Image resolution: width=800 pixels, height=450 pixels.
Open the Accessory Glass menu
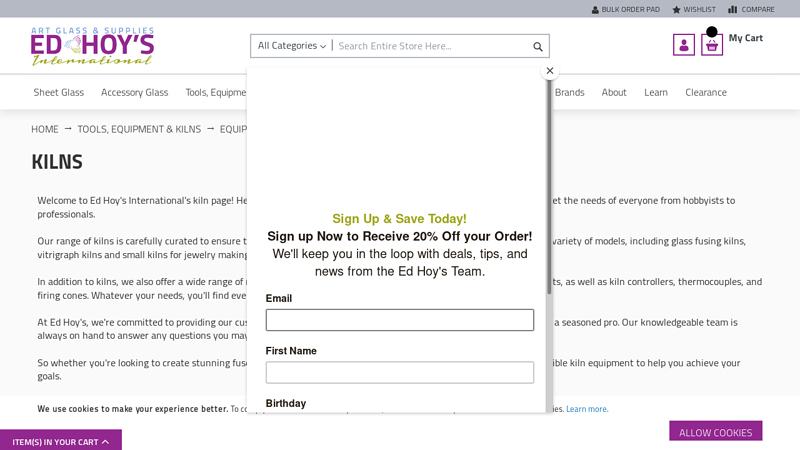pyautogui.click(x=134, y=92)
